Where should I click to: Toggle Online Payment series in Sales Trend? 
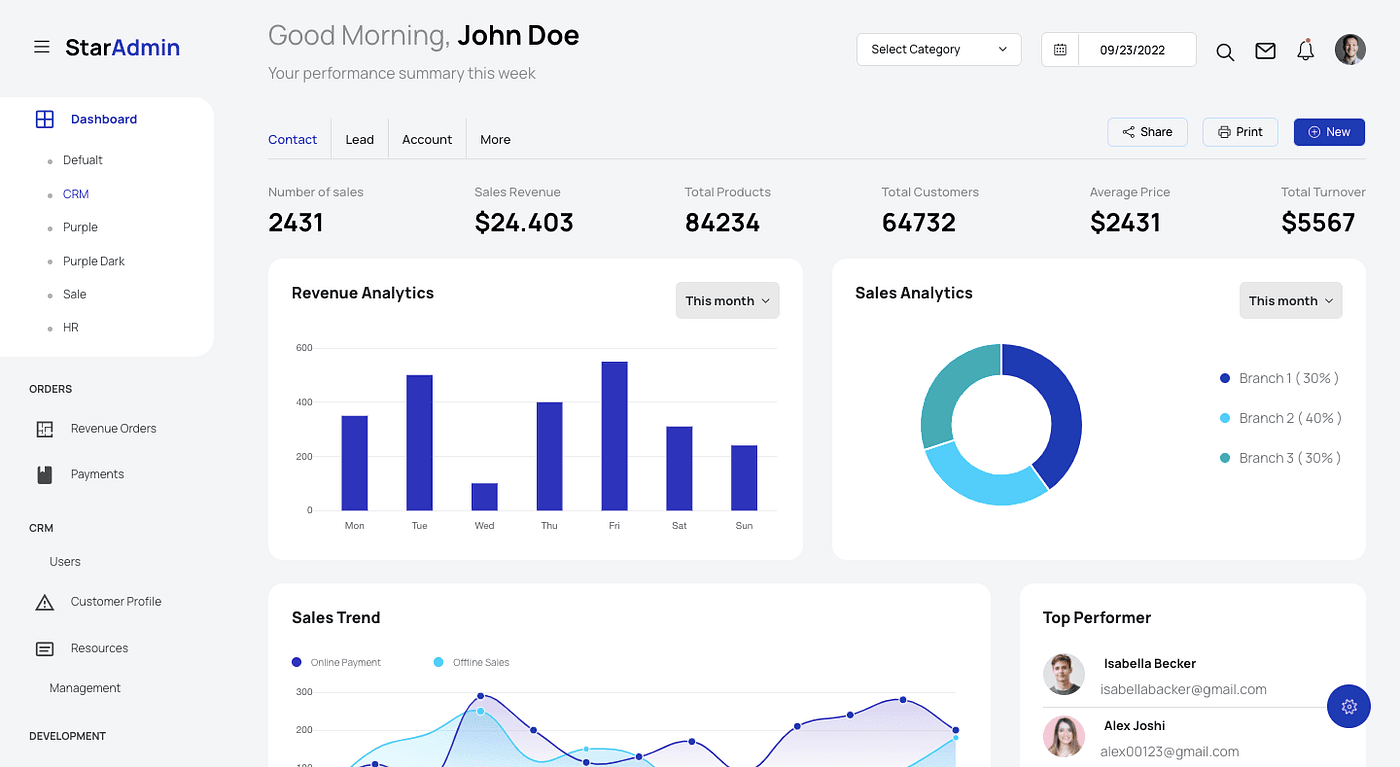pos(336,662)
